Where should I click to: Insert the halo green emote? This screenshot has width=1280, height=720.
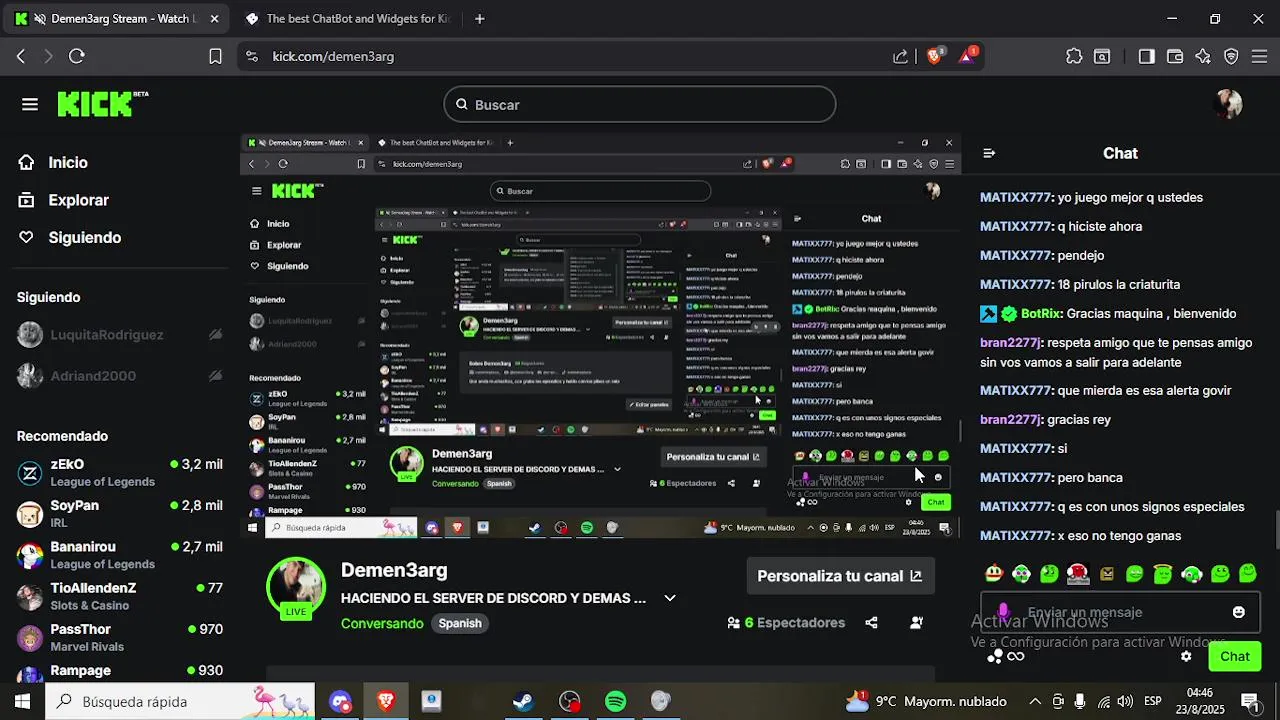[x=1163, y=574]
